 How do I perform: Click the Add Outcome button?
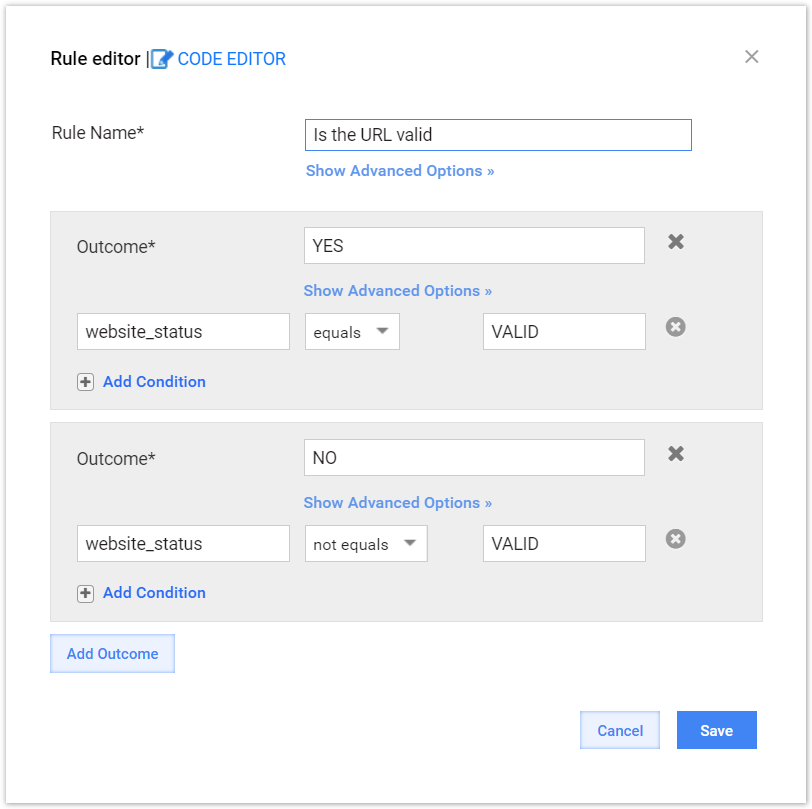click(112, 654)
